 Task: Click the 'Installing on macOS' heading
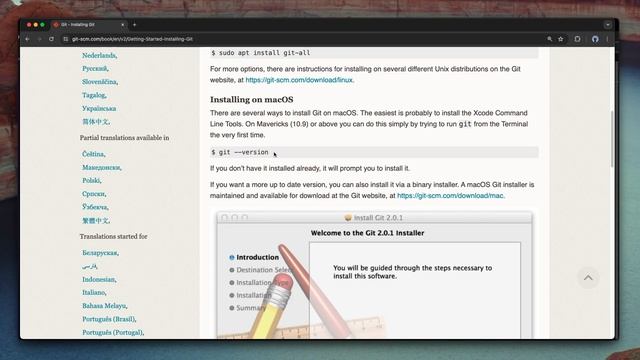251,100
